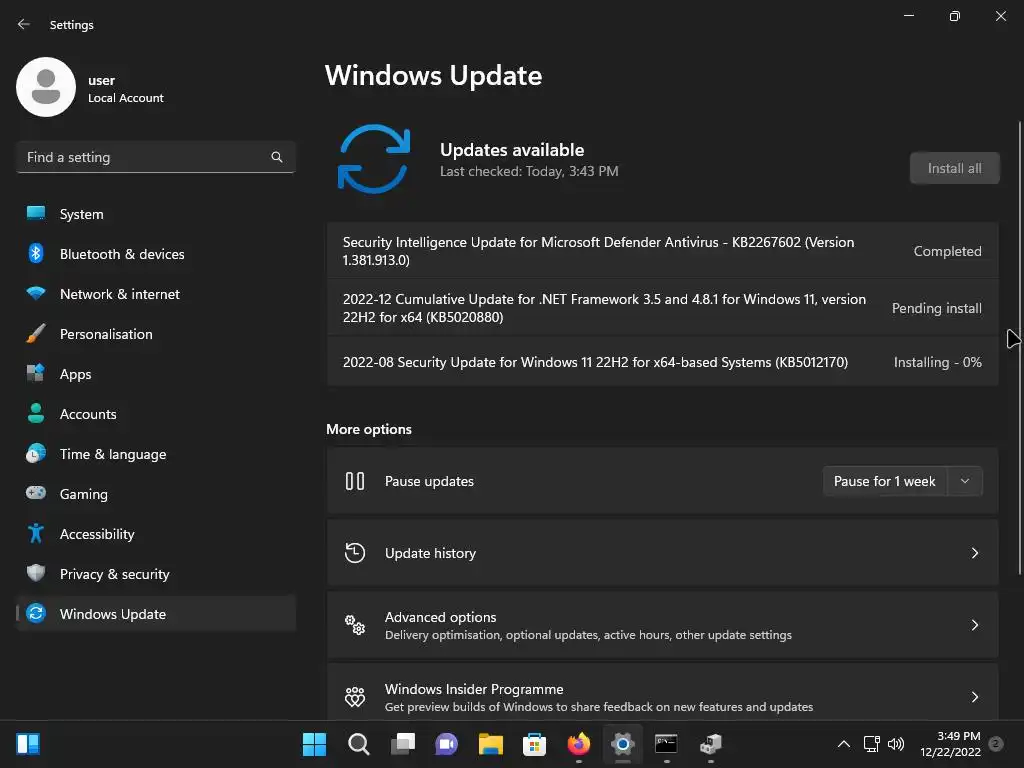
Task: Open the user profile avatar
Action: coord(46,87)
